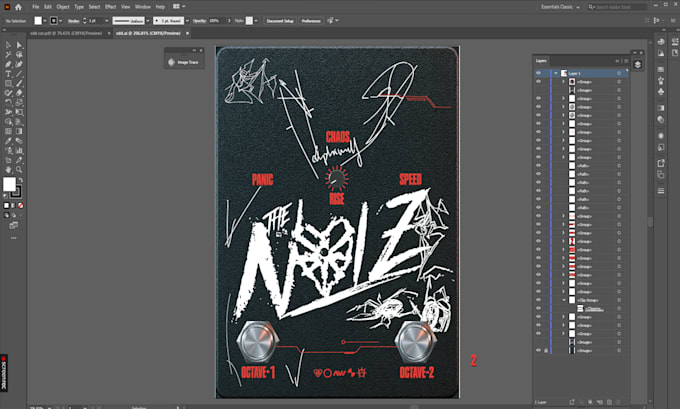Open the Symbols panel club icon
The height and width of the screenshot is (409, 680).
coord(661,92)
